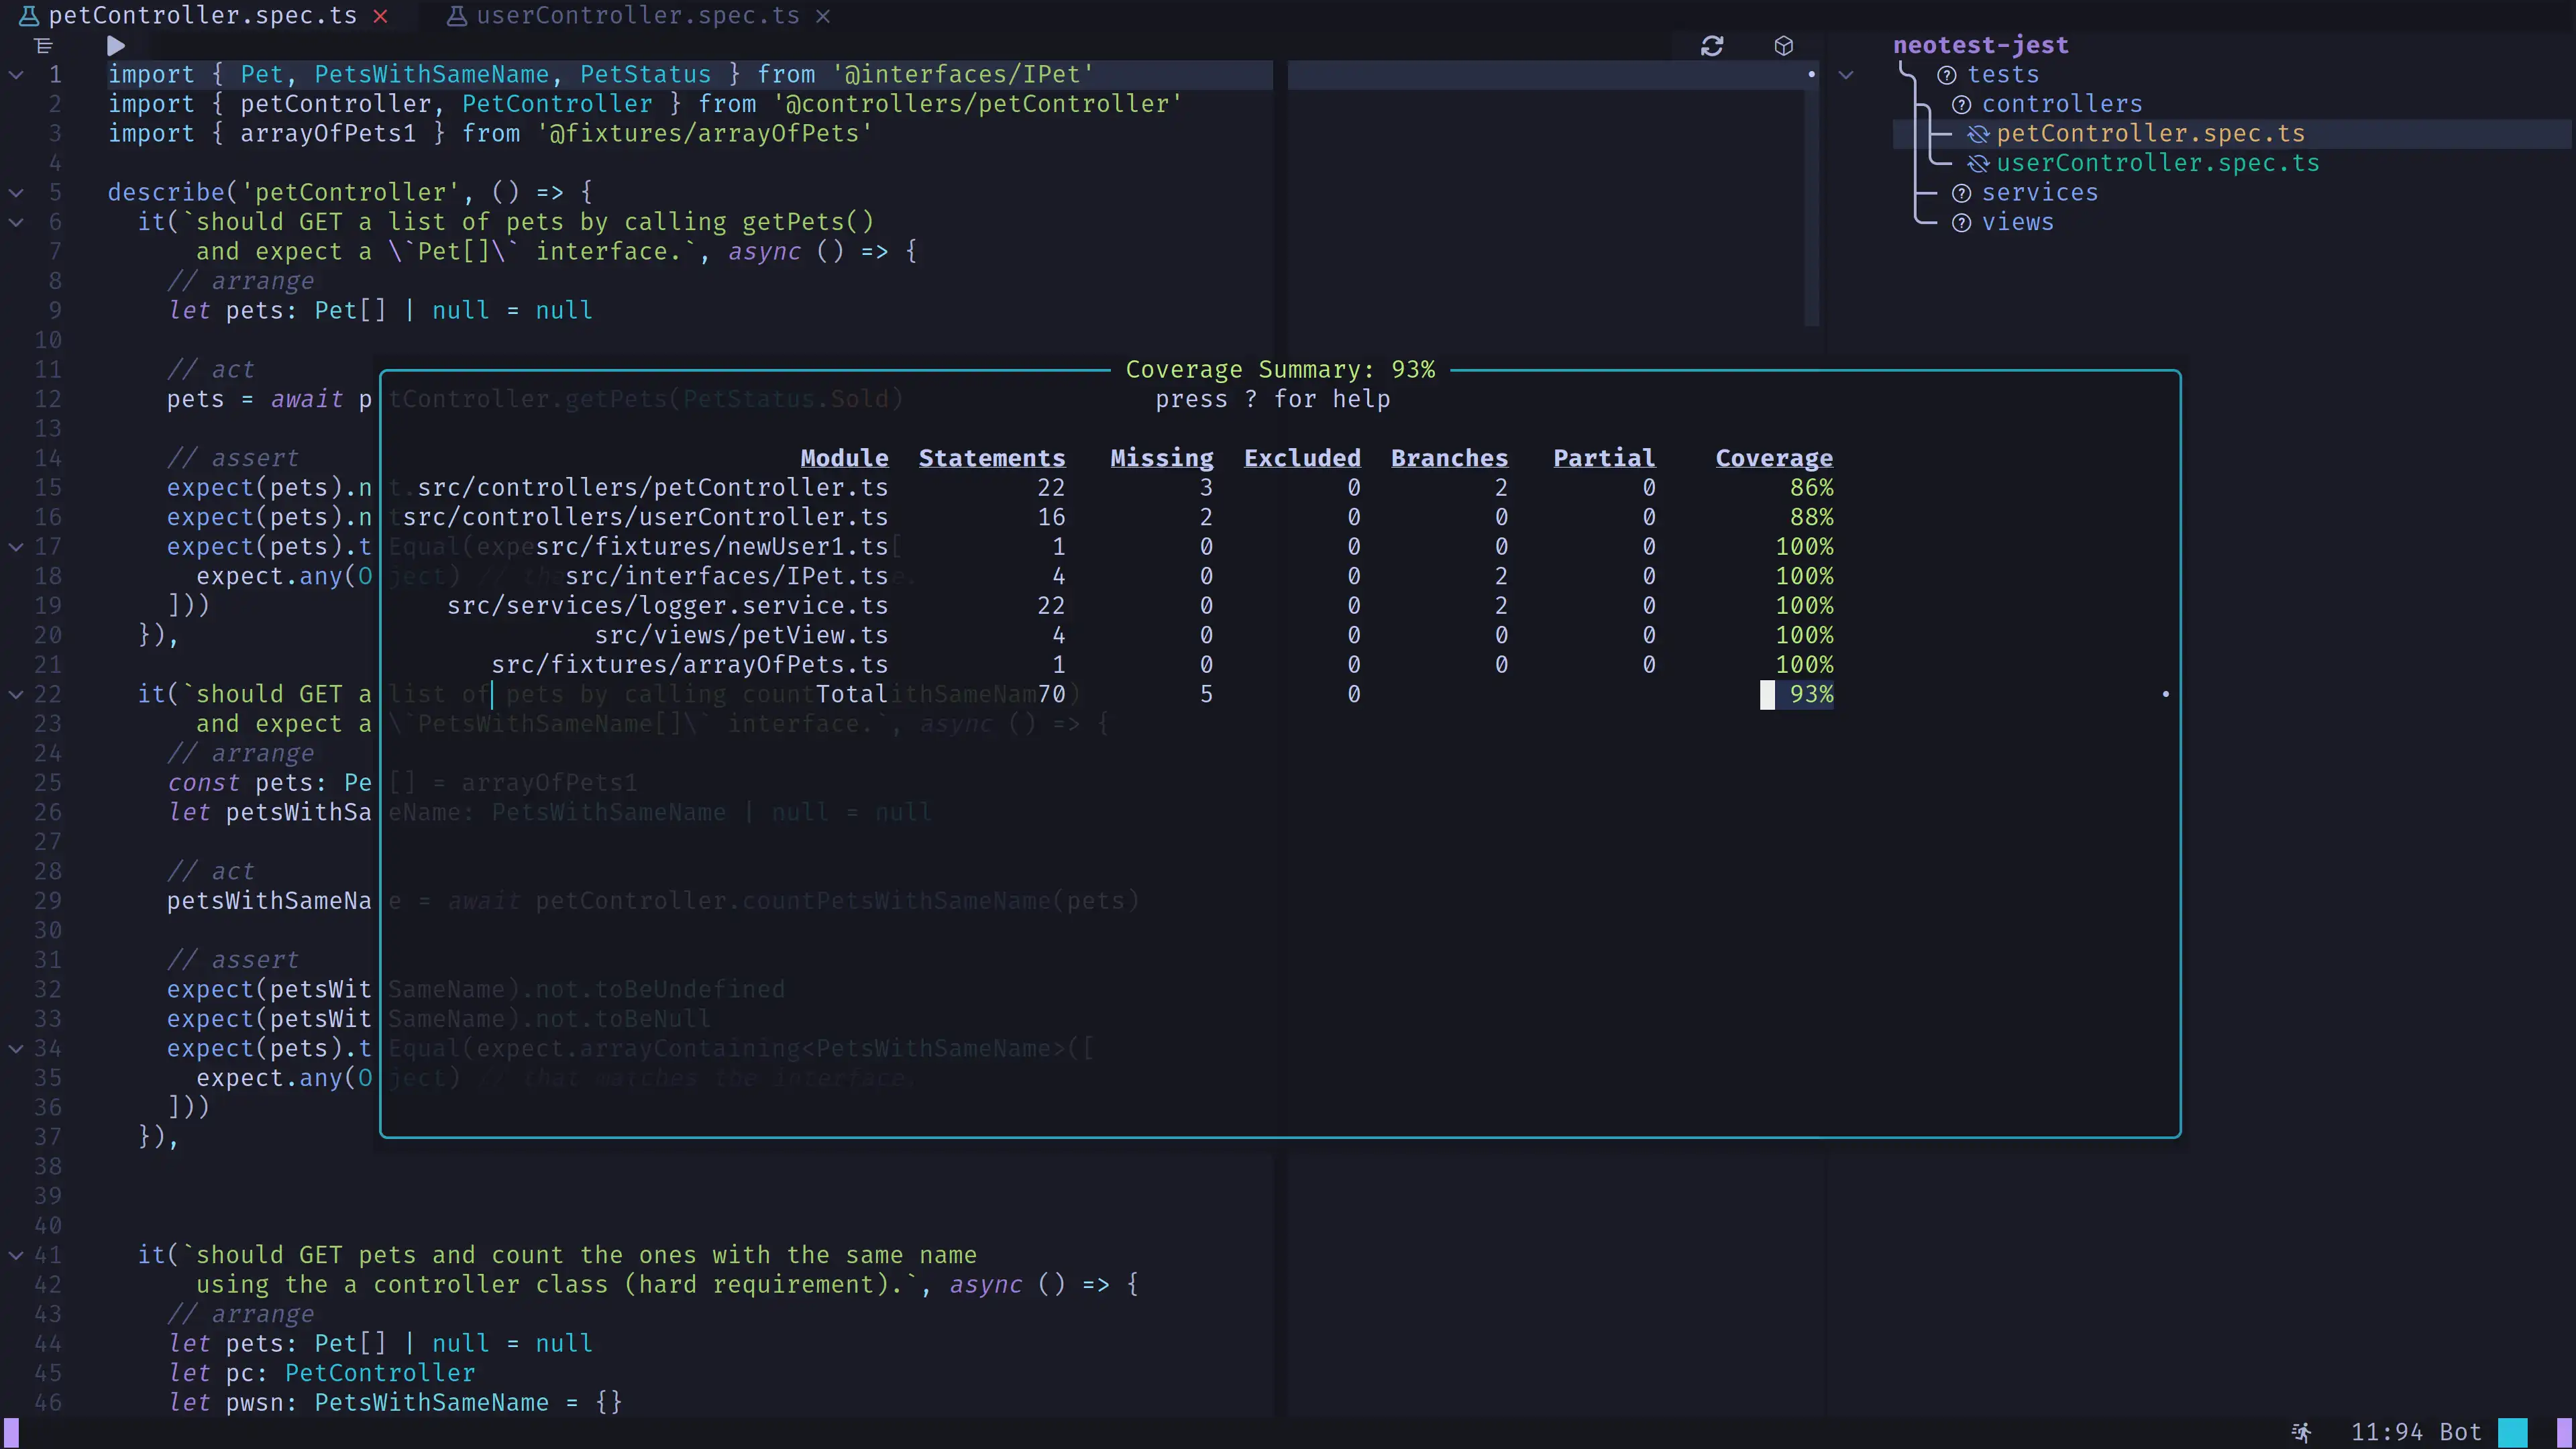
Task: Sort by the Branches column header
Action: pos(1449,458)
